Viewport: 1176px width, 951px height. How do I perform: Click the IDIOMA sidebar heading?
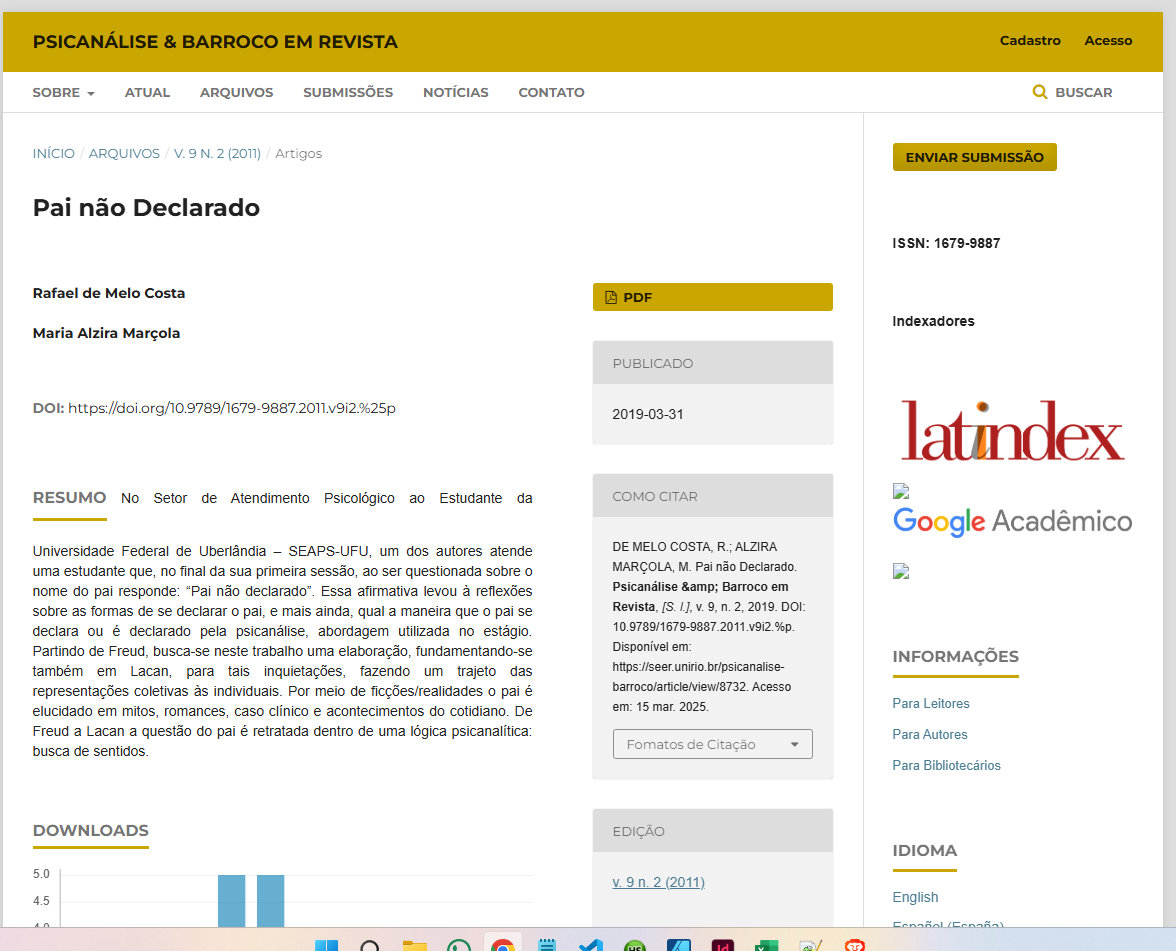pyautogui.click(x=925, y=850)
